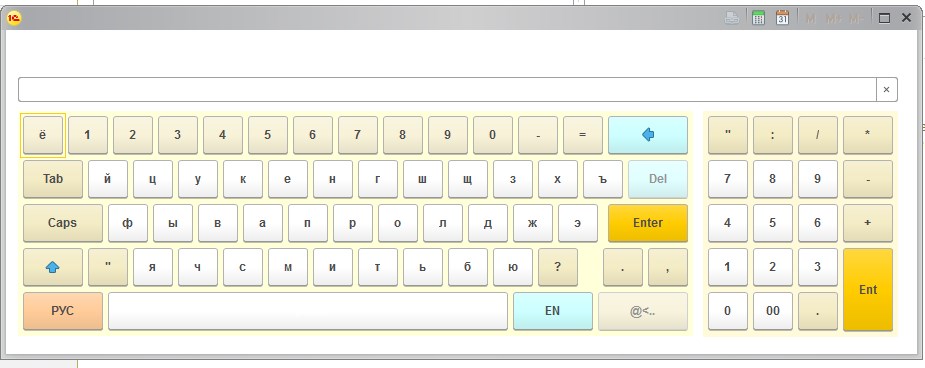This screenshot has width=925, height=368.
Task: Click the question mark key
Action: tap(557, 267)
